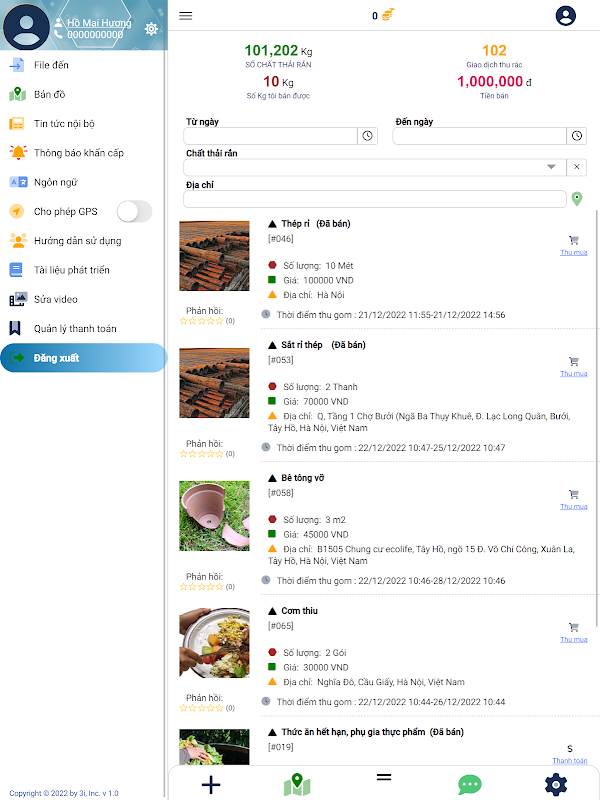Viewport: 600px width, 800px height.
Task: Click the Thu mua cart for Sắt rỉ thép
Action: (x=574, y=366)
